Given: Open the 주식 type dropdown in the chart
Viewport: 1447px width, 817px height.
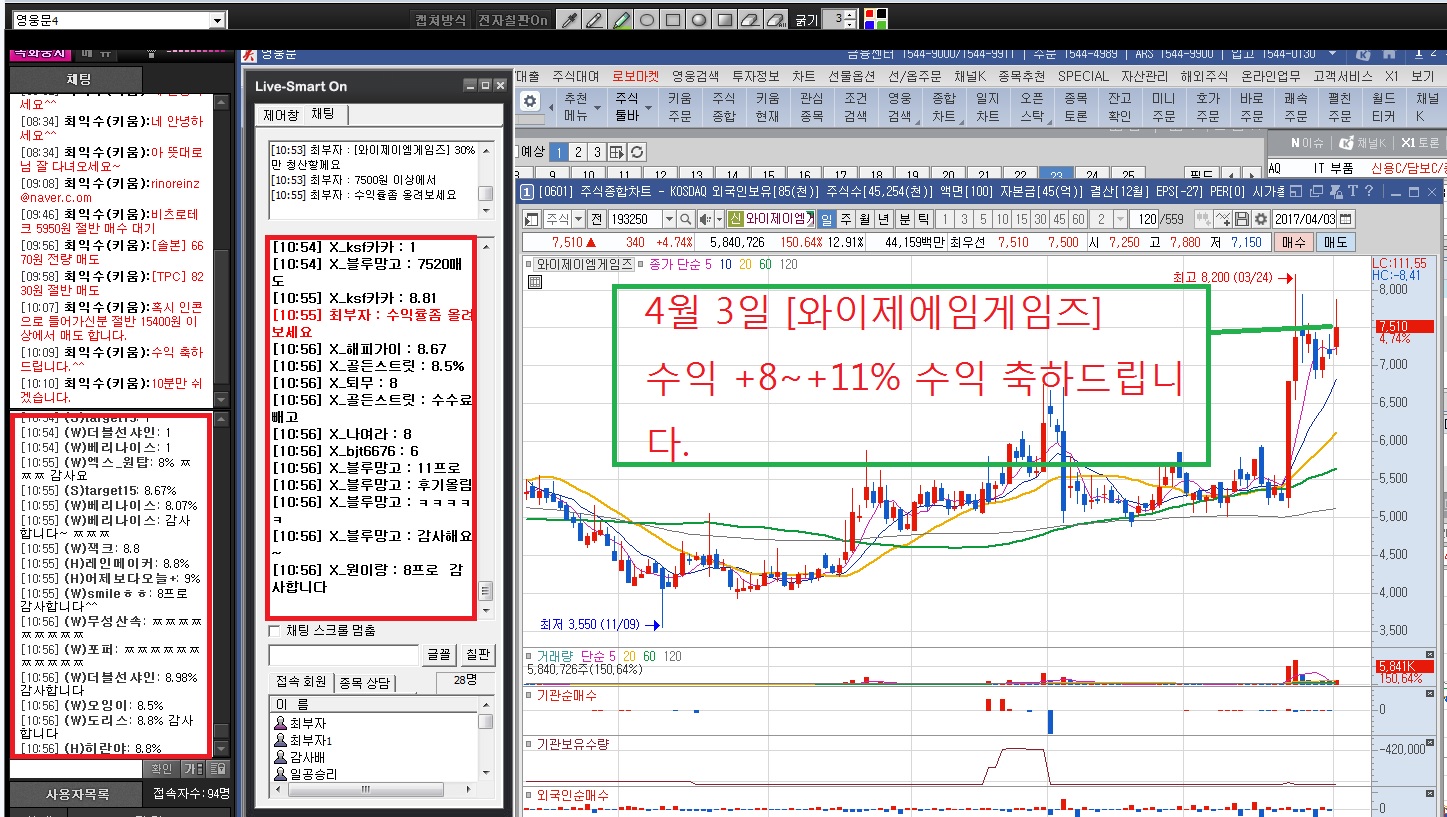Looking at the screenshot, I should [579, 219].
